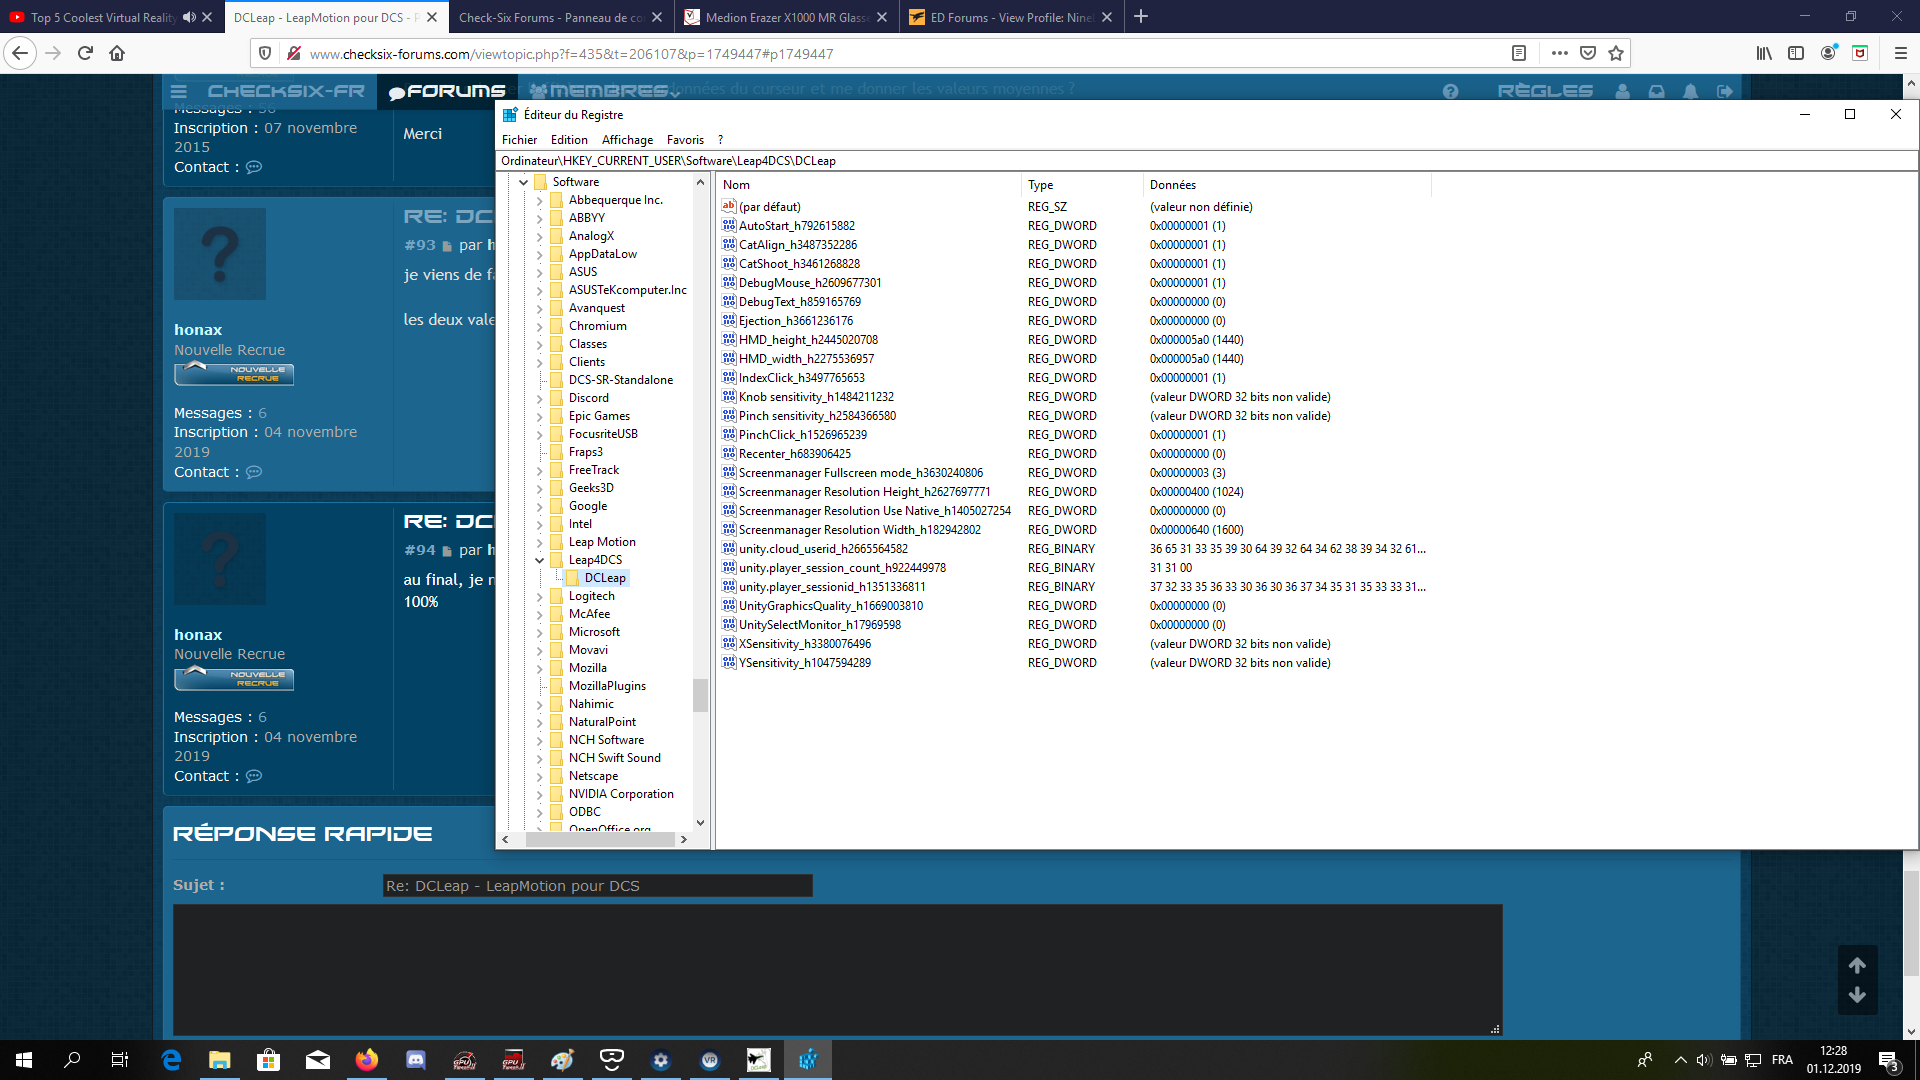Open the Windows action center notifications
The height and width of the screenshot is (1080, 1920).
pyautogui.click(x=1888, y=1060)
